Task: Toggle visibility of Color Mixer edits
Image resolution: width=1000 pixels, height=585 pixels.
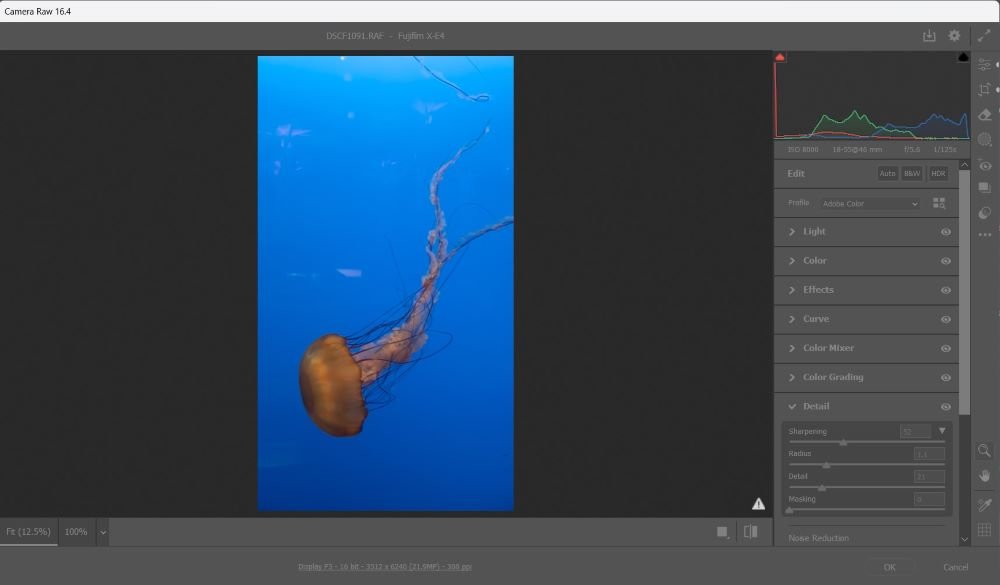Action: (945, 349)
